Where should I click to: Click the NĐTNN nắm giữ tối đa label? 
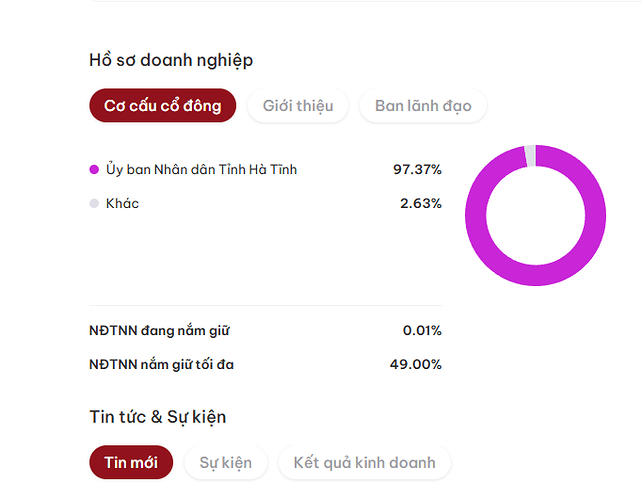[161, 364]
